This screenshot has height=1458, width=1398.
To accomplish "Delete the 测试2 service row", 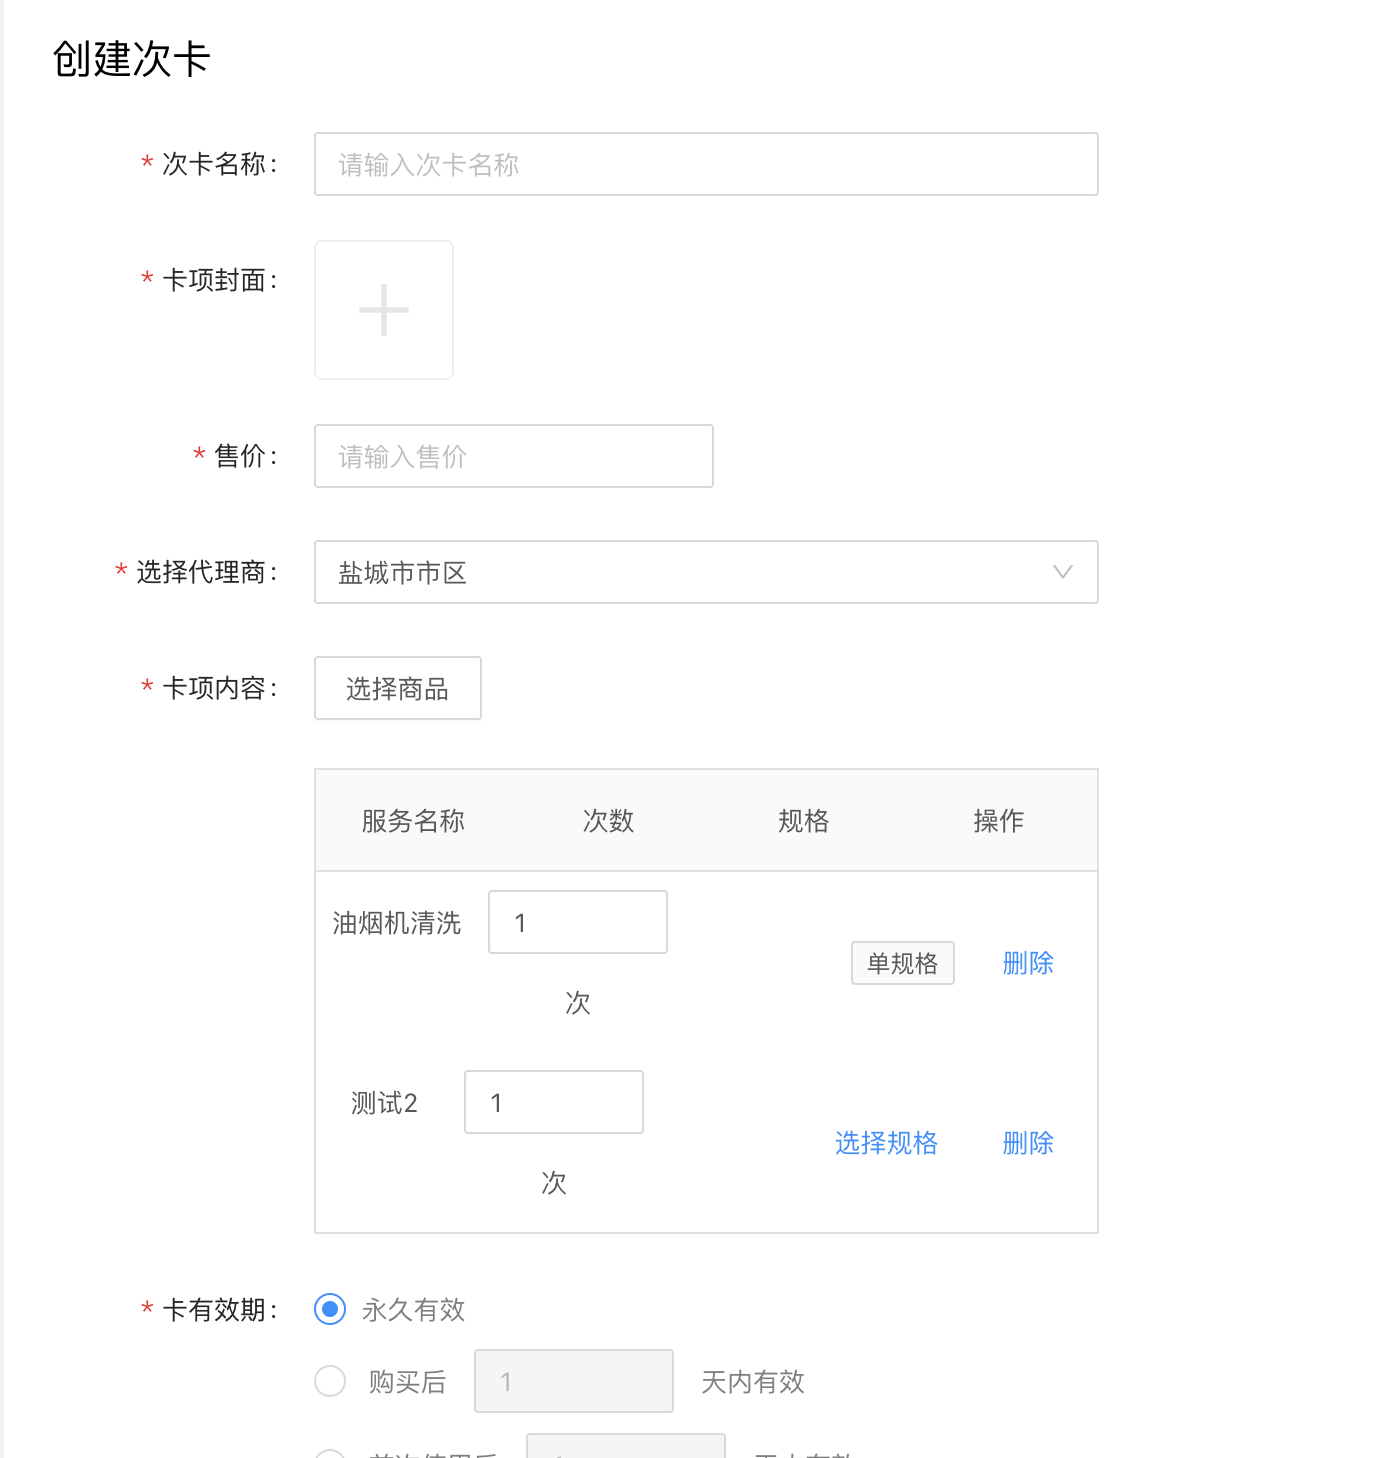I will pos(1028,1143).
